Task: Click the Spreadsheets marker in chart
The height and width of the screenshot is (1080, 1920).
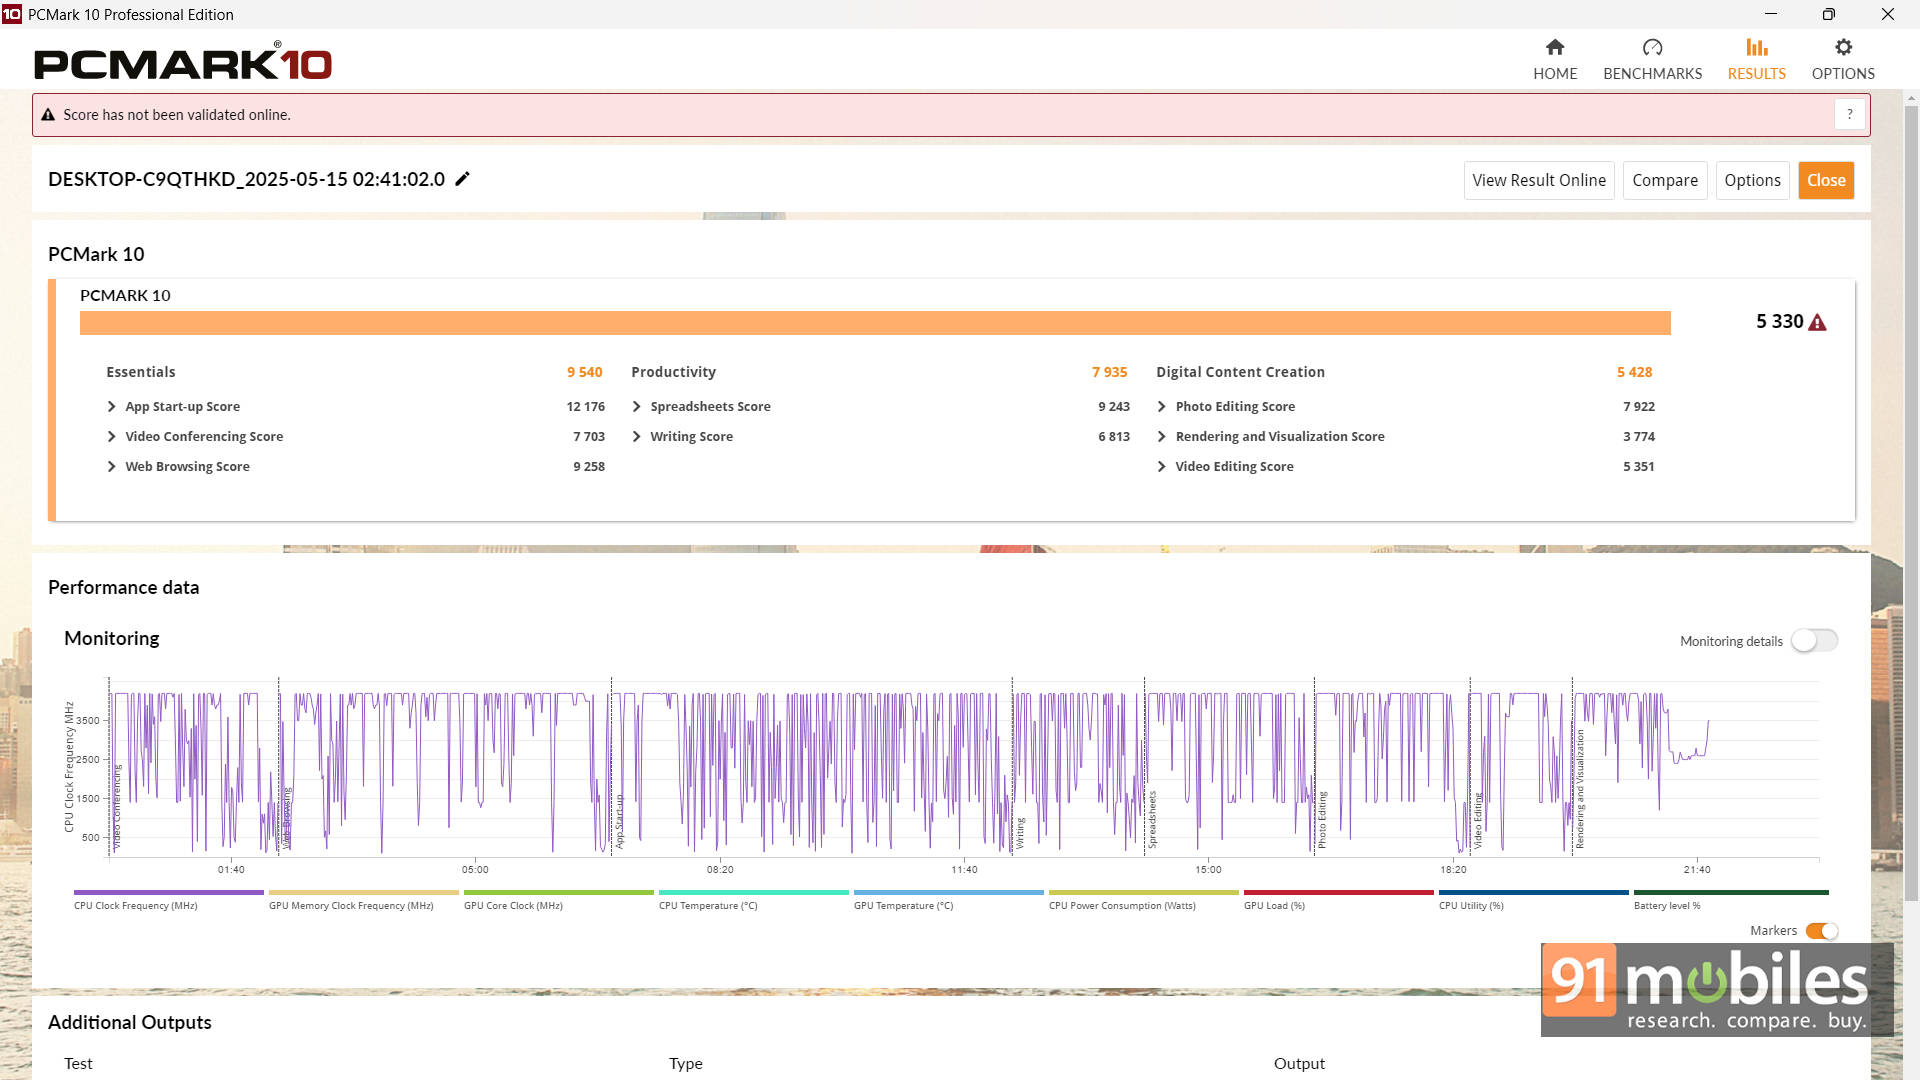Action: (1152, 820)
